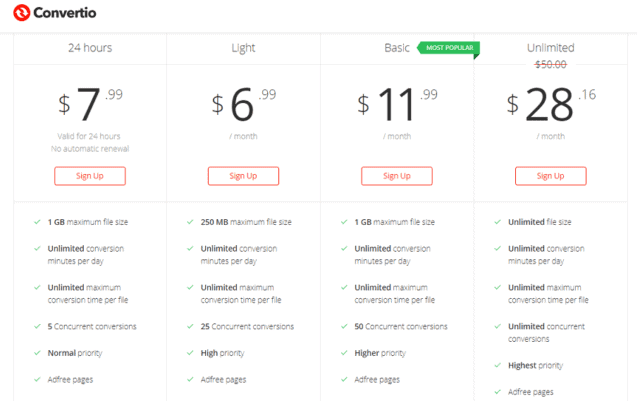The width and height of the screenshot is (640, 401).
Task: Sign up for the 24 hours plan
Action: 90,176
